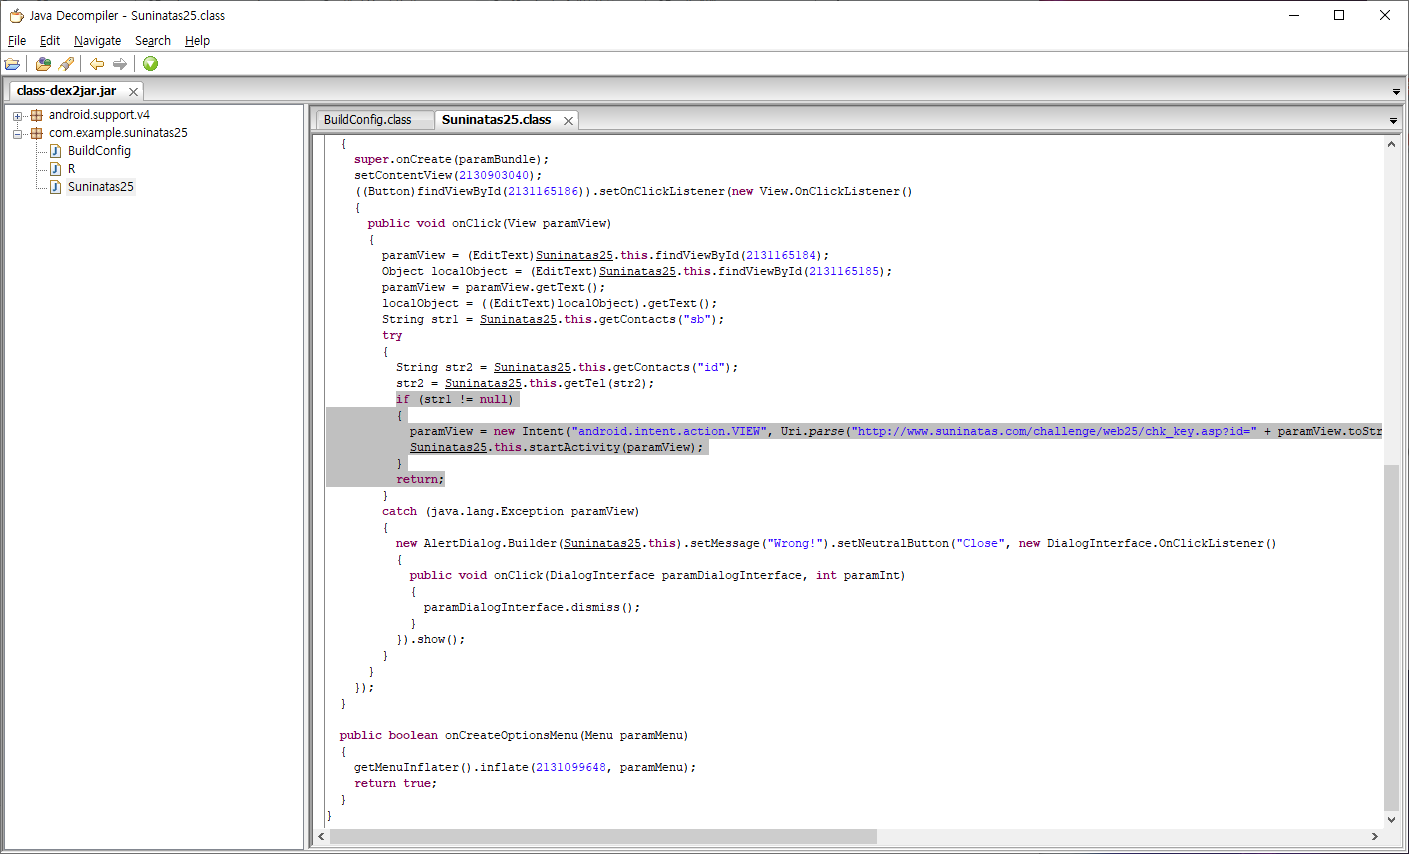The image size is (1409, 854).
Task: Open the Help menu
Action: click(x=198, y=41)
